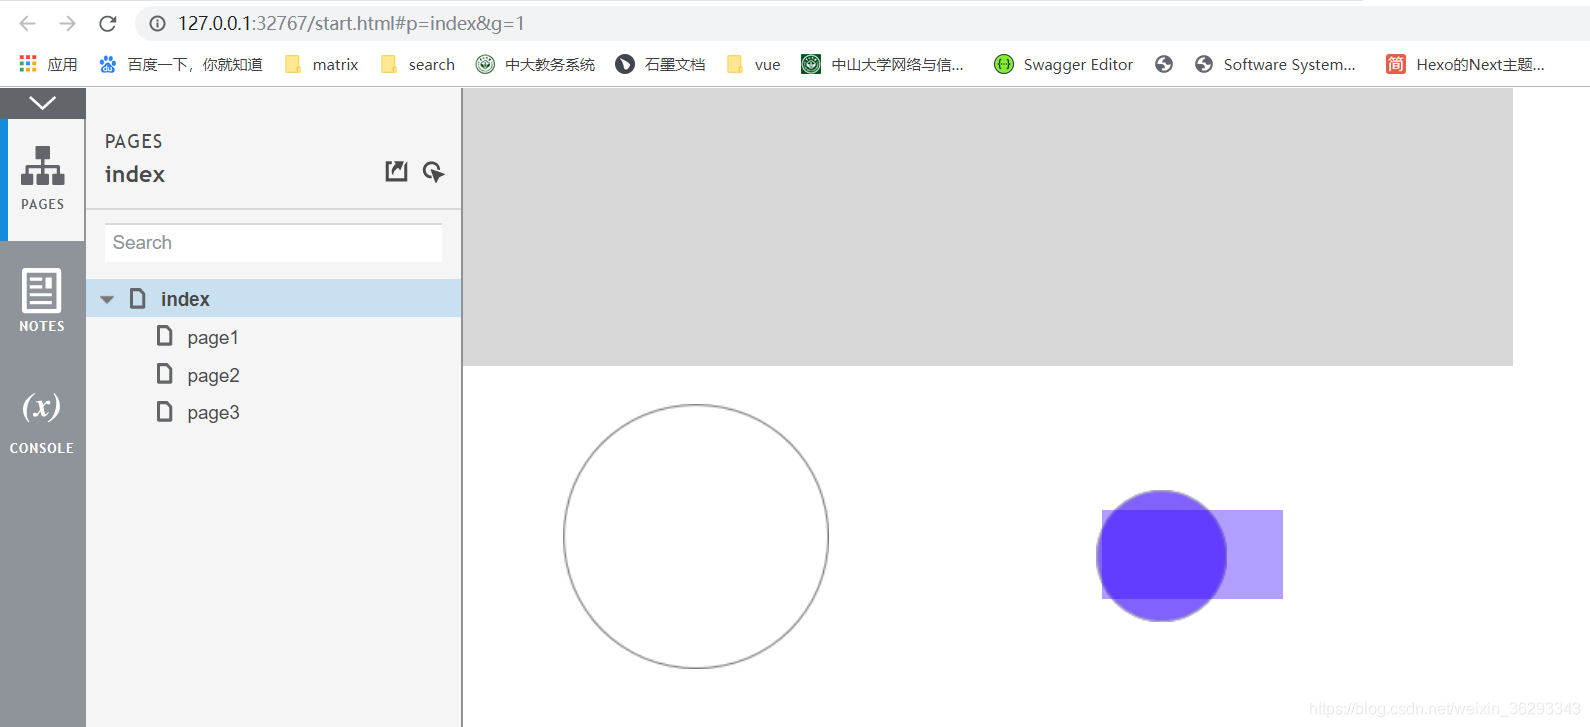The width and height of the screenshot is (1590, 727).
Task: Open page1 in the tree
Action: [x=213, y=338]
